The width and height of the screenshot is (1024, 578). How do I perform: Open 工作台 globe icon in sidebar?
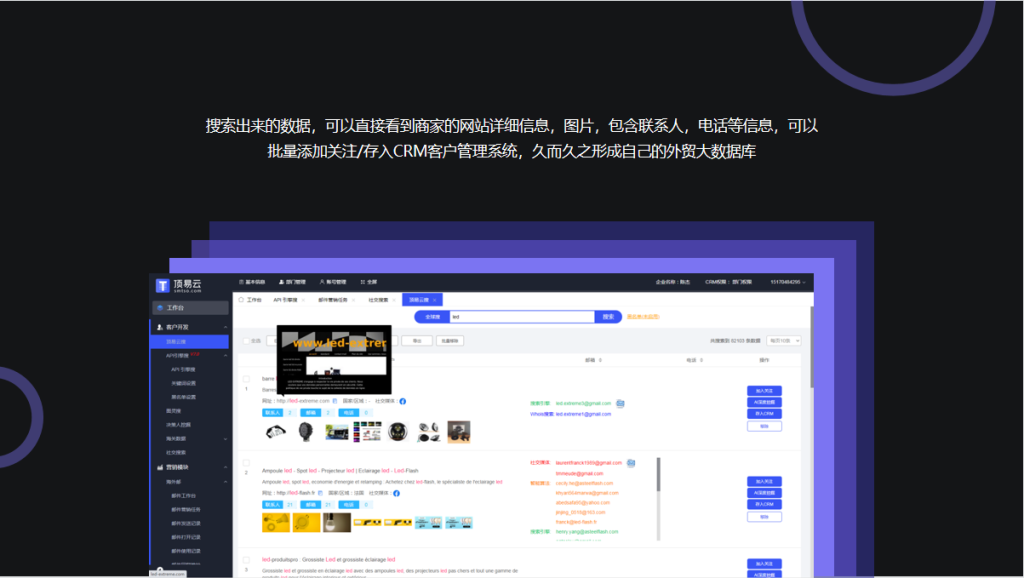pos(160,308)
